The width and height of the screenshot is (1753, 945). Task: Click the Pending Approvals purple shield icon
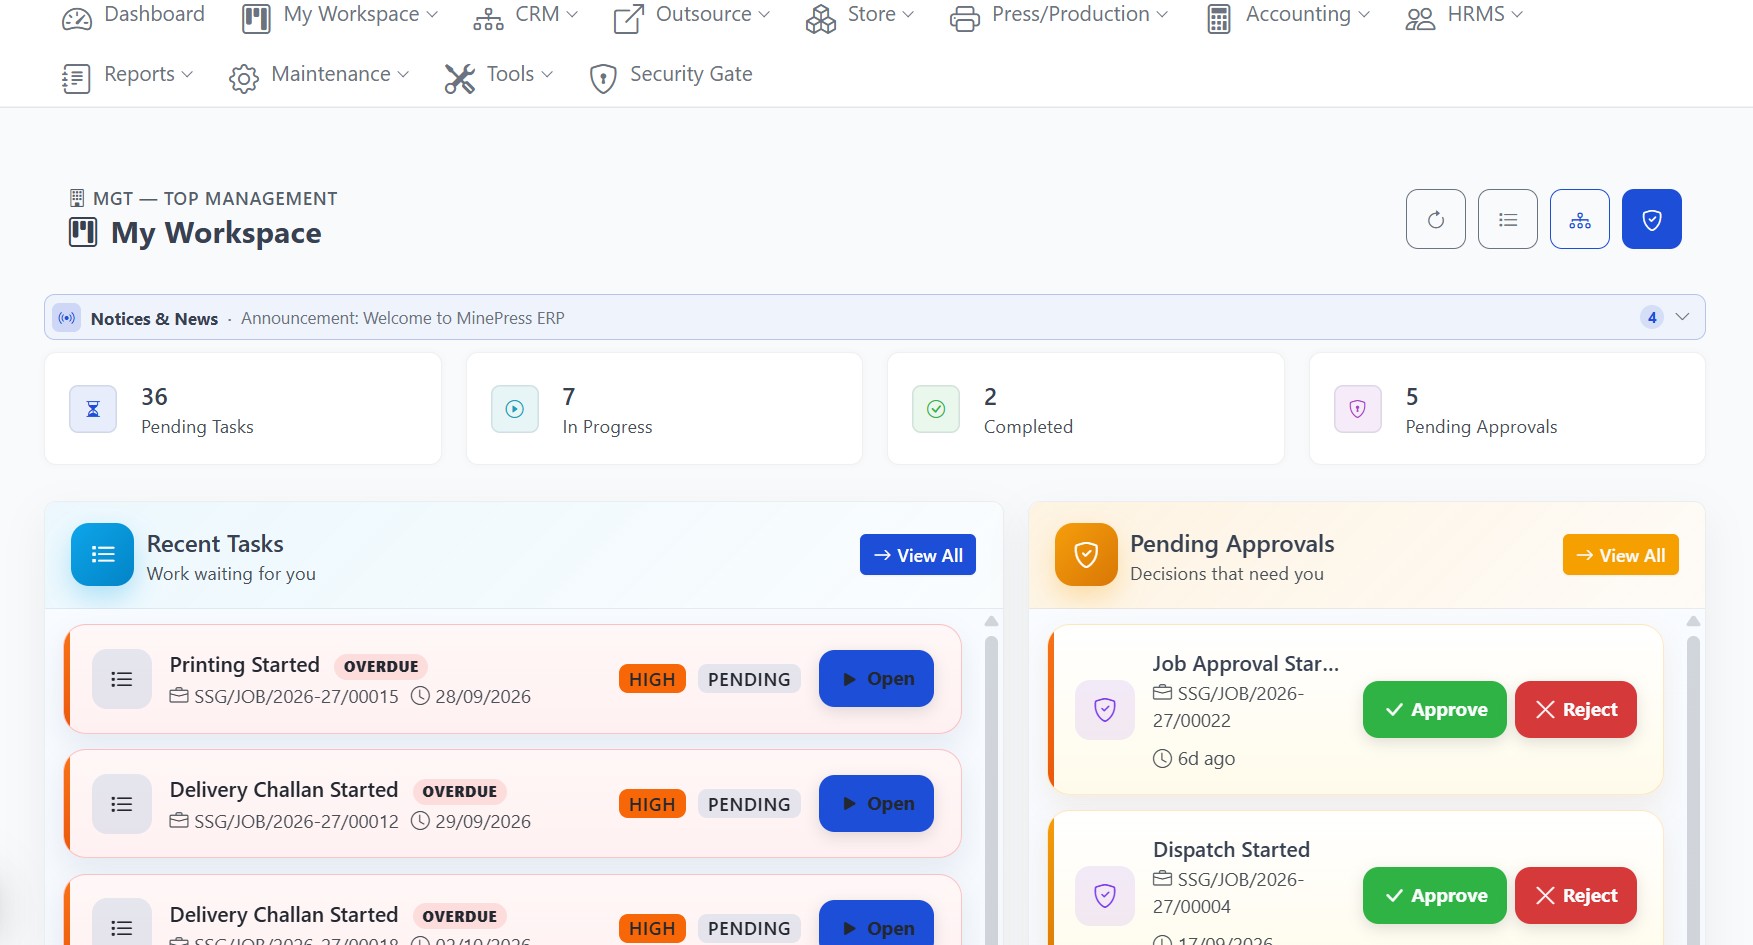[x=1358, y=409]
